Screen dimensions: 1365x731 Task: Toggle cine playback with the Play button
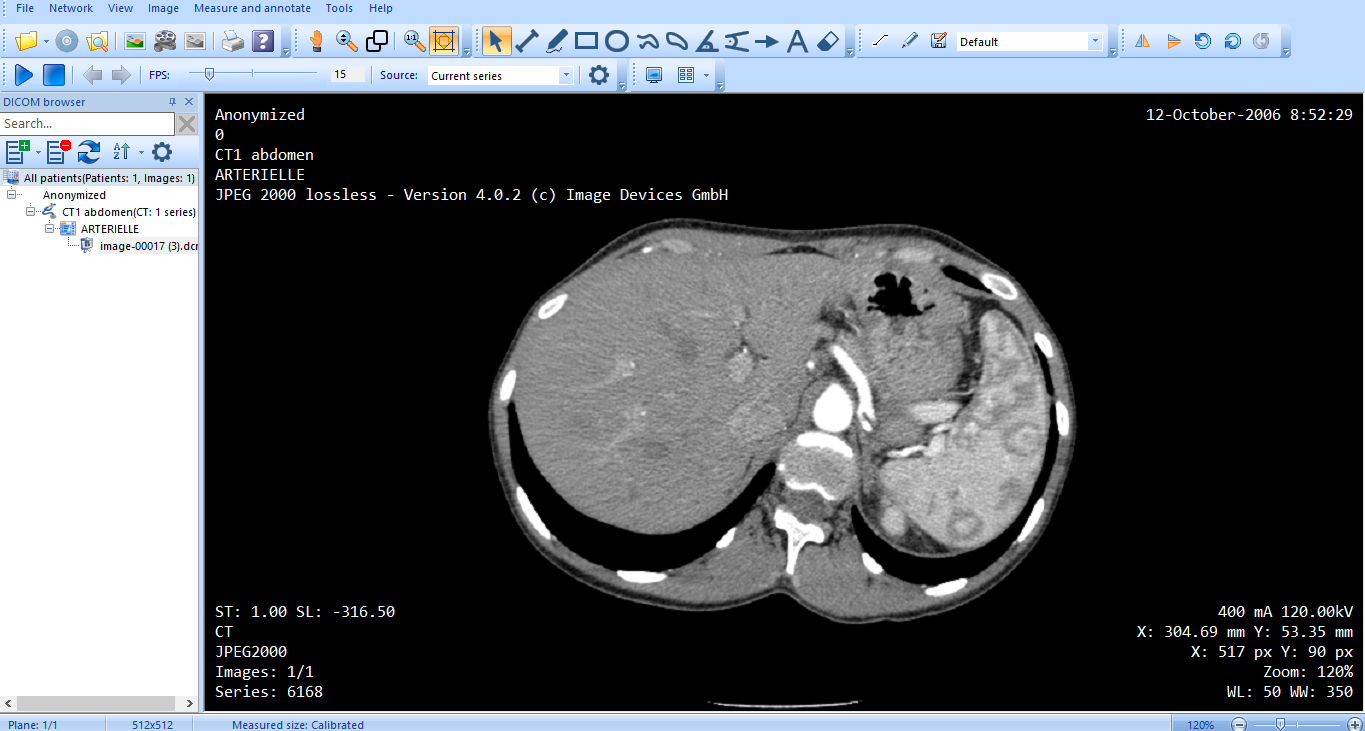point(23,74)
